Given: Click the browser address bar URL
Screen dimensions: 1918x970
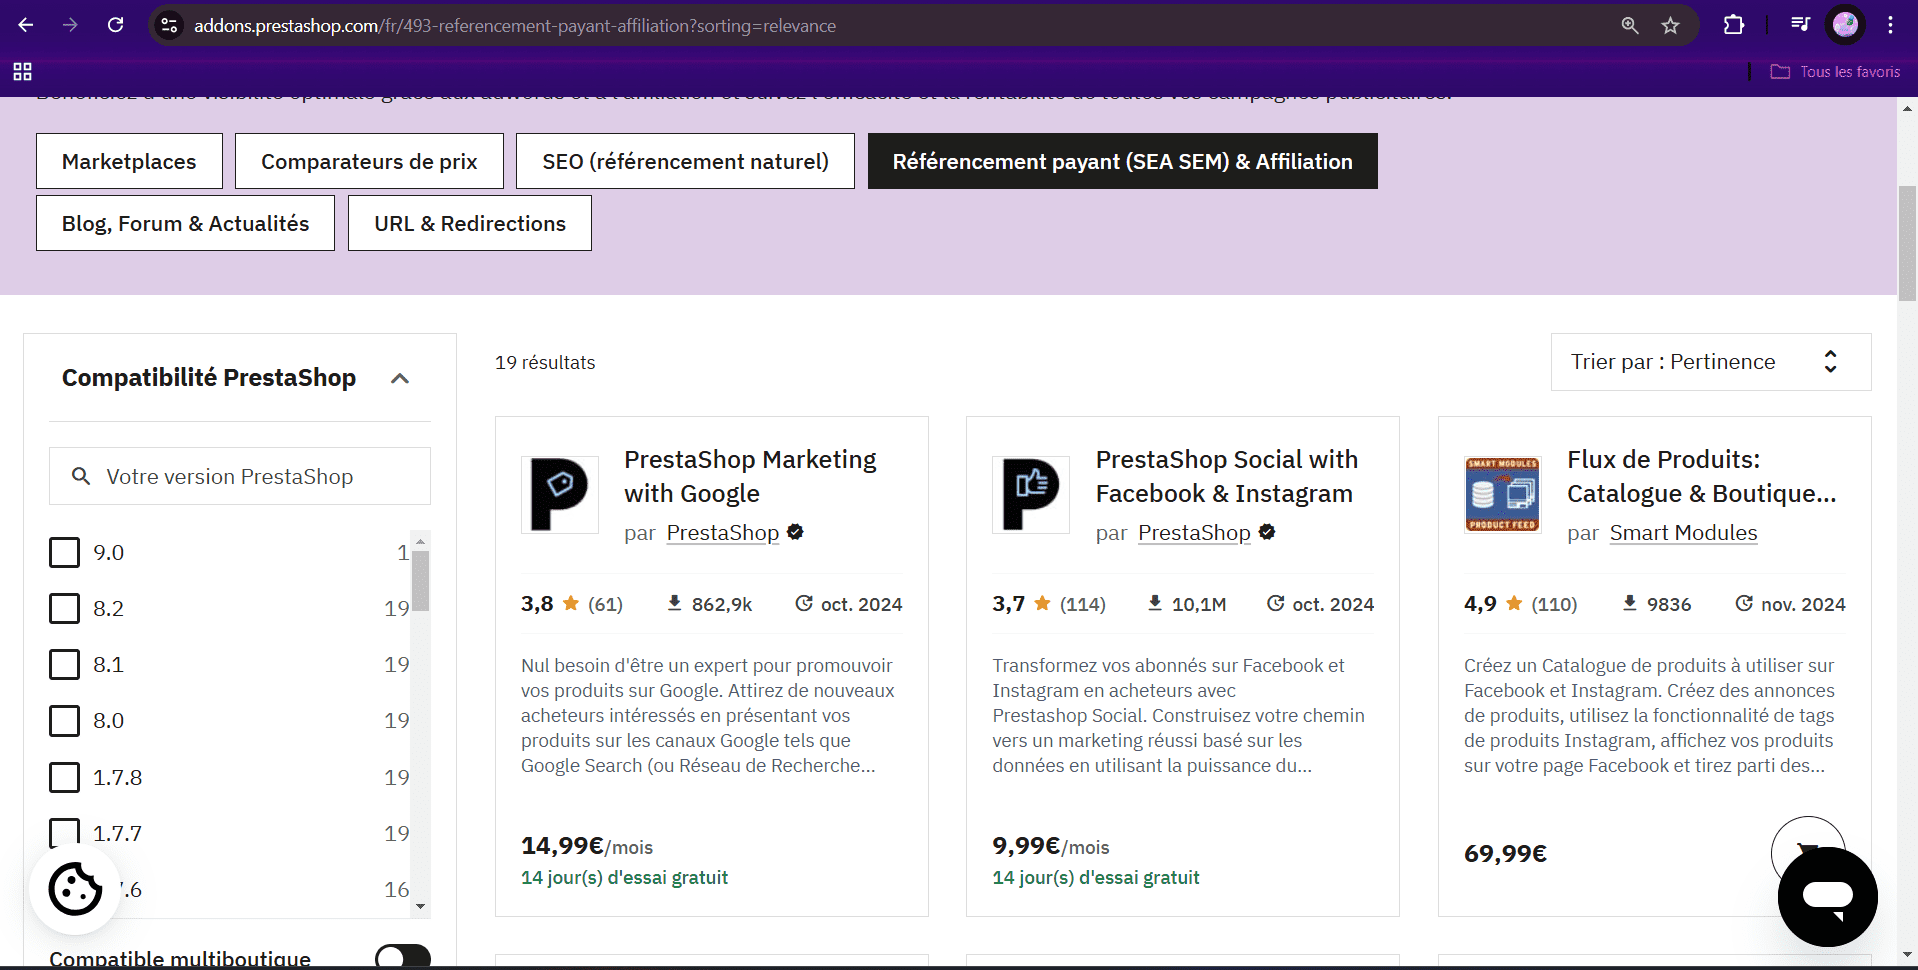Looking at the screenshot, I should click(x=515, y=25).
